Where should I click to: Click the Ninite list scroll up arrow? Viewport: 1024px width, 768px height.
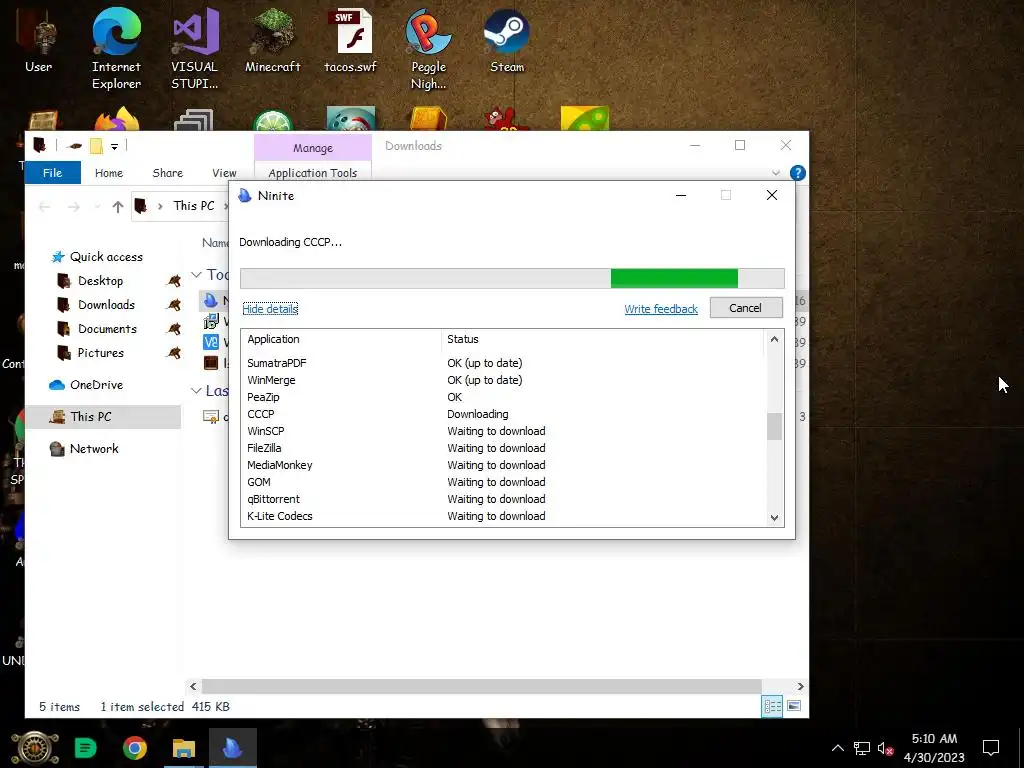774,339
